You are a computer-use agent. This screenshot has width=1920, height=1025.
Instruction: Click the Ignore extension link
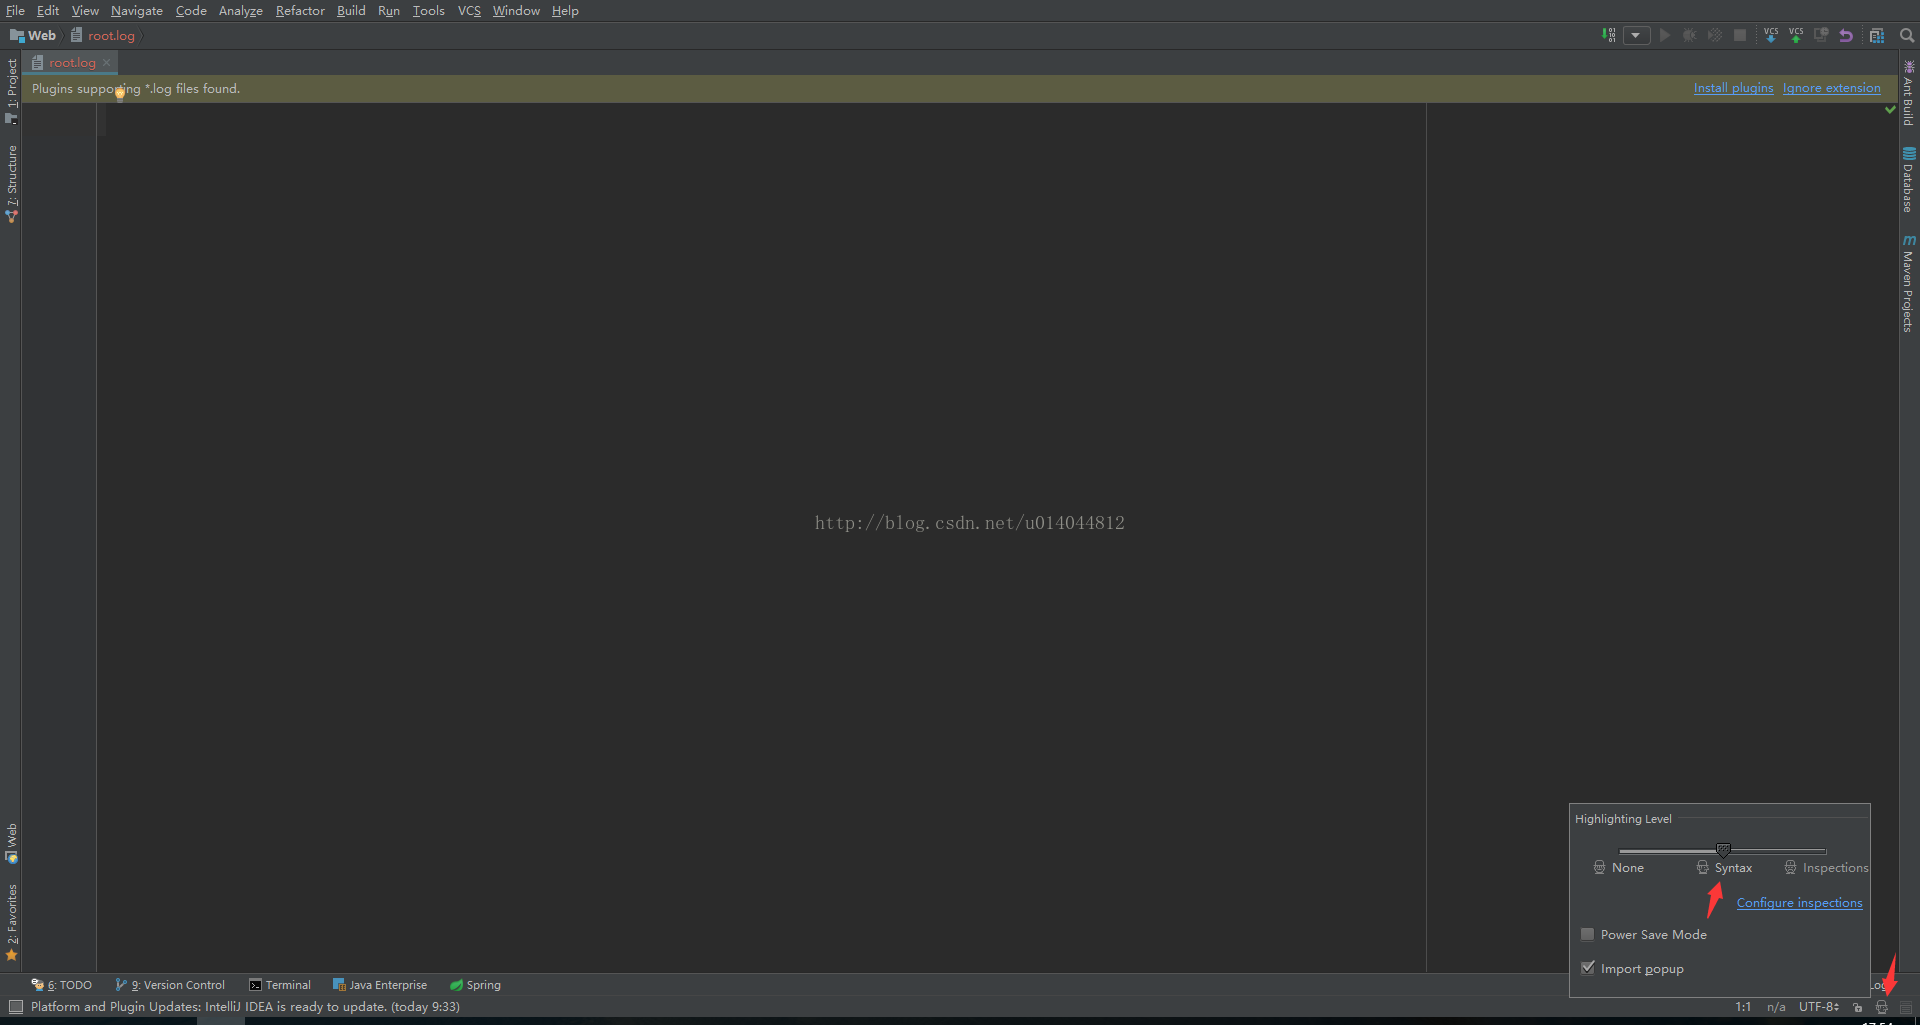point(1831,88)
